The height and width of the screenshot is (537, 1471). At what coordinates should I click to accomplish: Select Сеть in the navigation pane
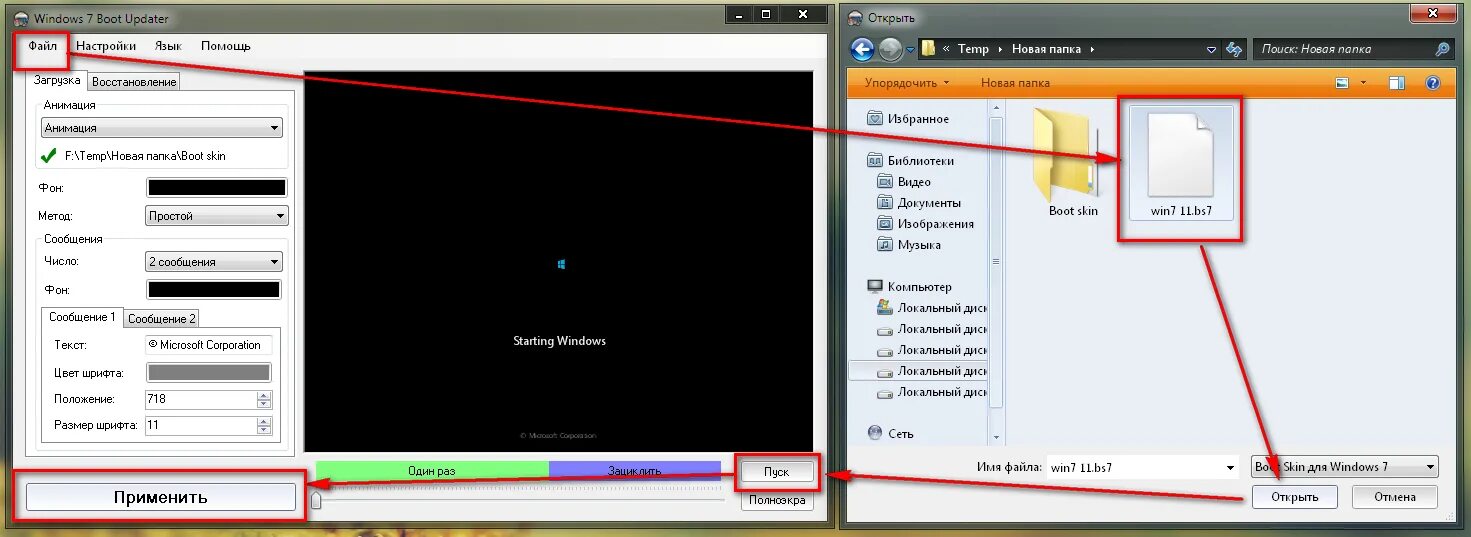890,434
